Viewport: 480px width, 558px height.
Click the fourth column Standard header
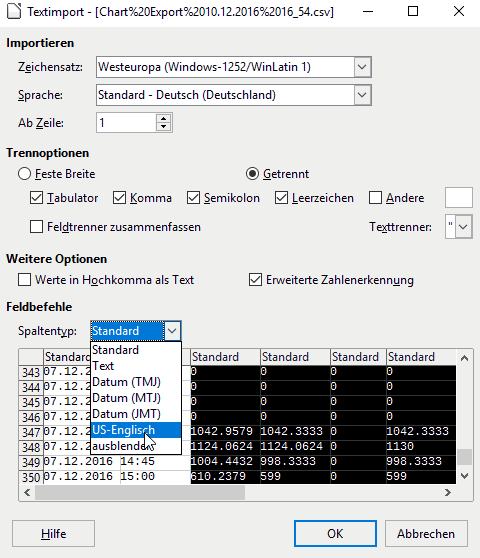coord(295,357)
